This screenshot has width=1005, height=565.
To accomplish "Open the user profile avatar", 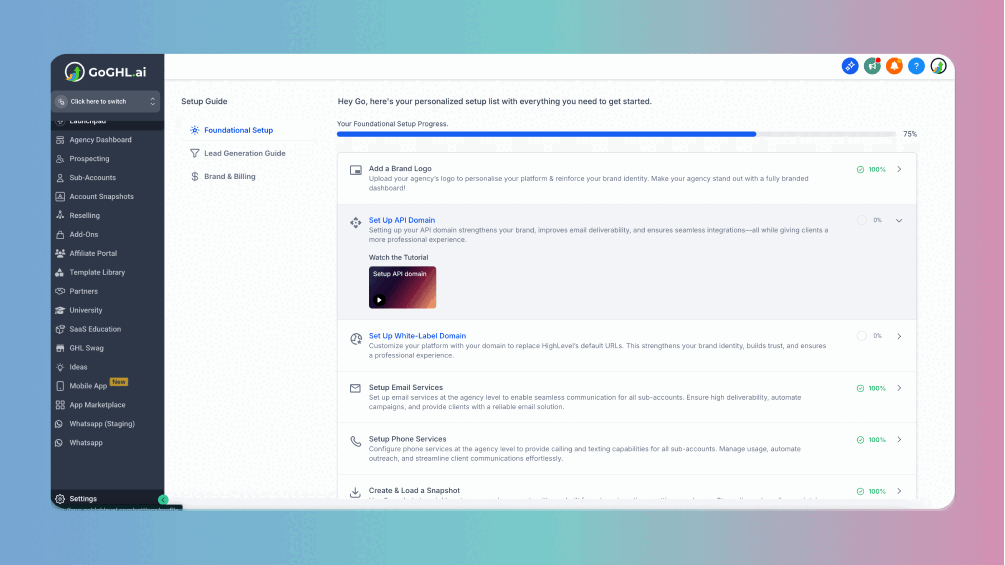I will 938,66.
